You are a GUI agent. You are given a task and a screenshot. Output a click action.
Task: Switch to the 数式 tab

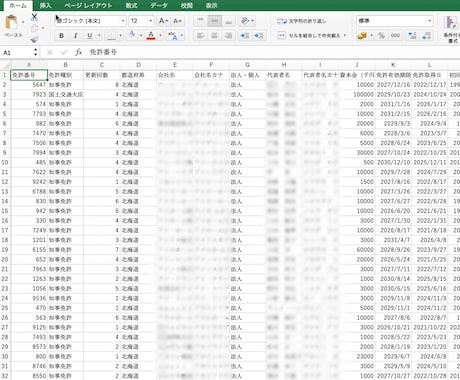[131, 5]
